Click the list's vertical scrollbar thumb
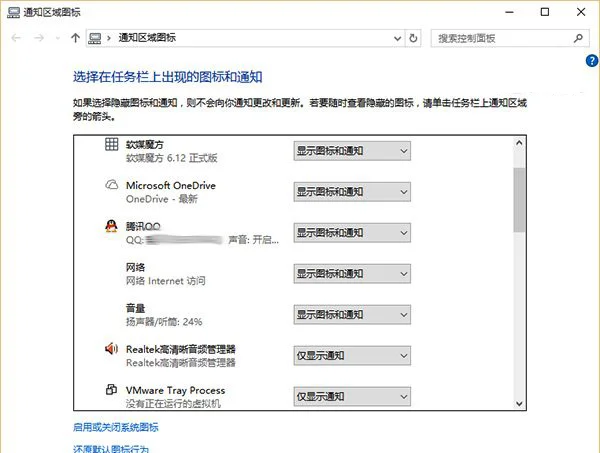Screen dimensions: 600x453 pyautogui.click(x=519, y=200)
